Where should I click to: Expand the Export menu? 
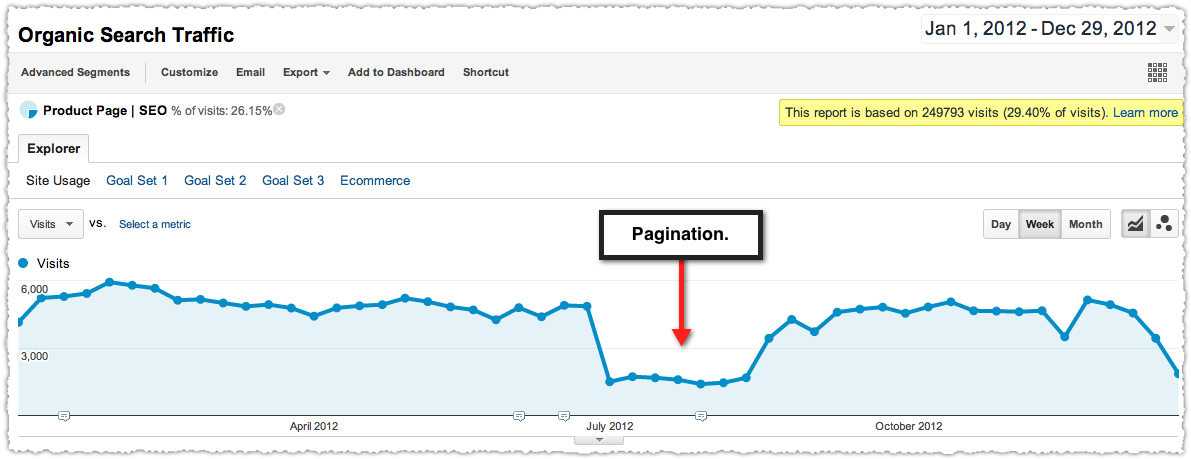(306, 72)
